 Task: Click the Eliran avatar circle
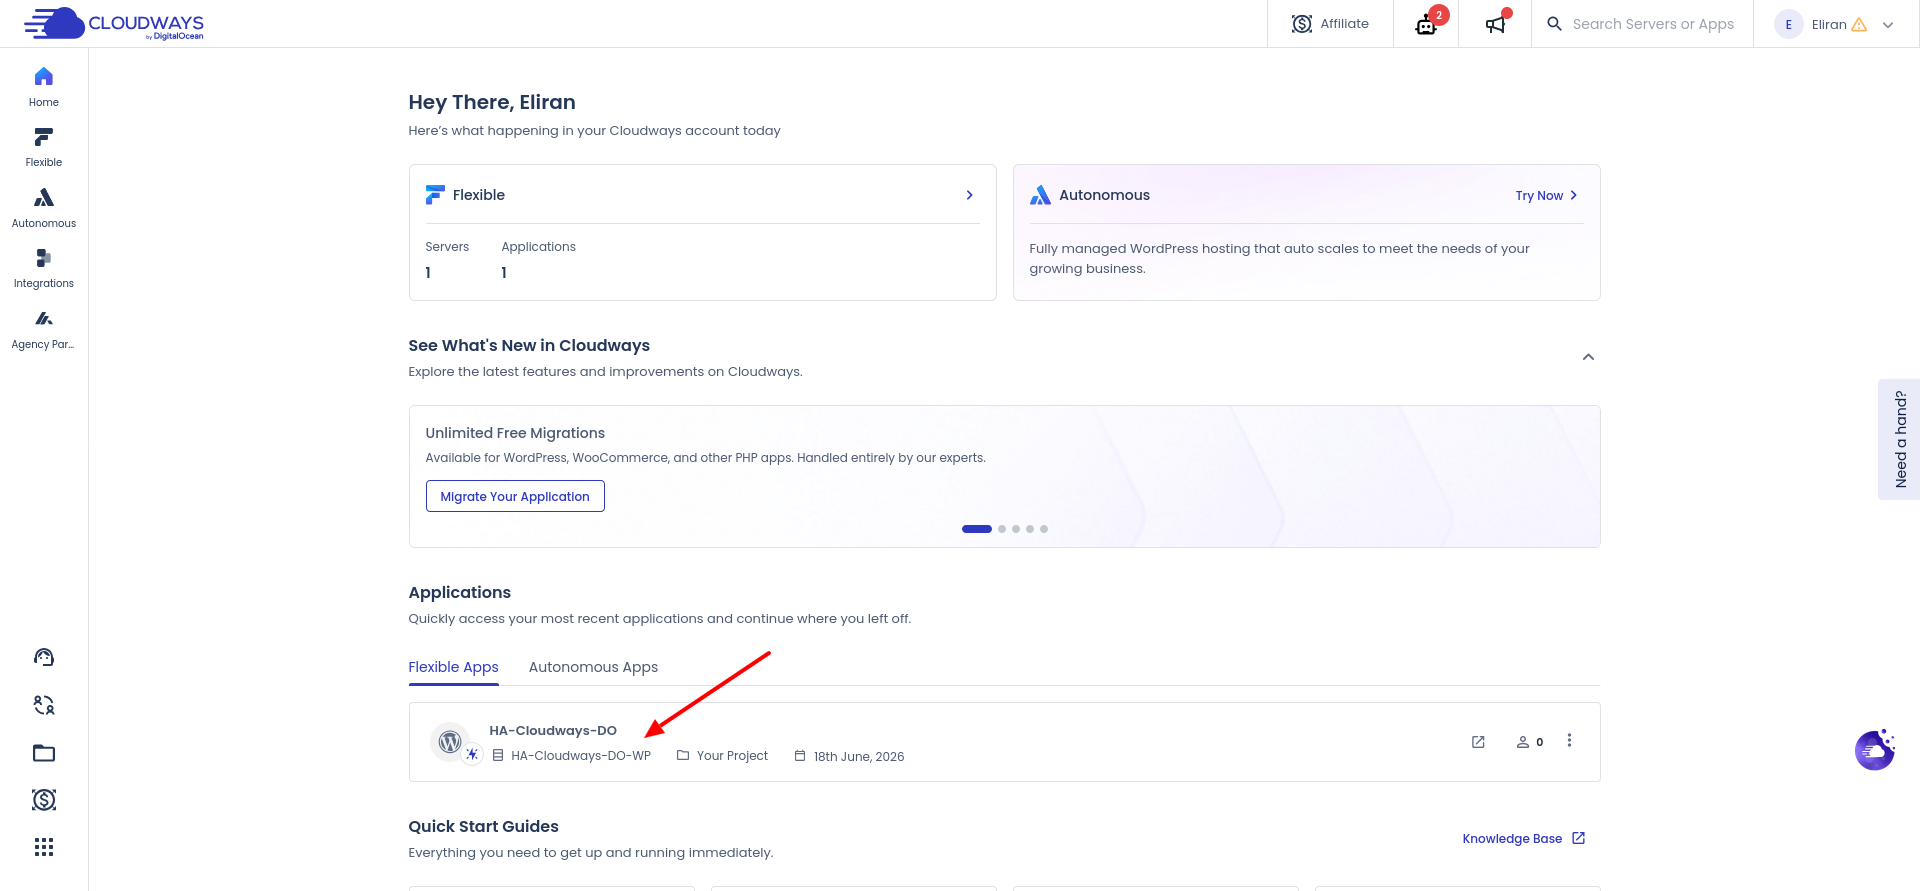pos(1788,24)
